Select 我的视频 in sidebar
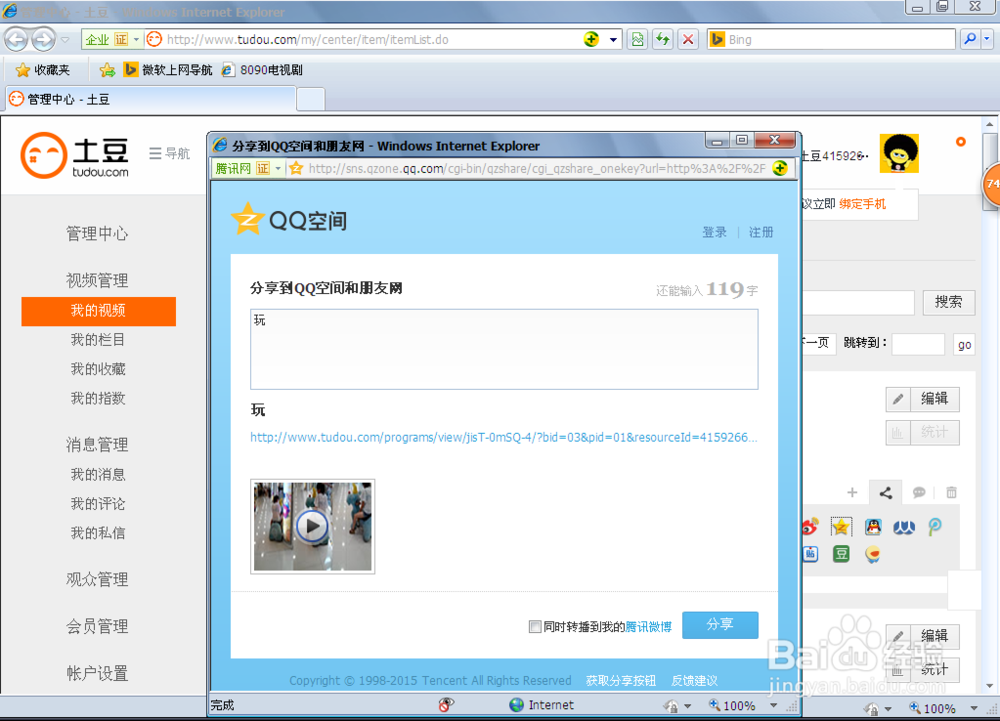The image size is (1000, 721). (98, 311)
